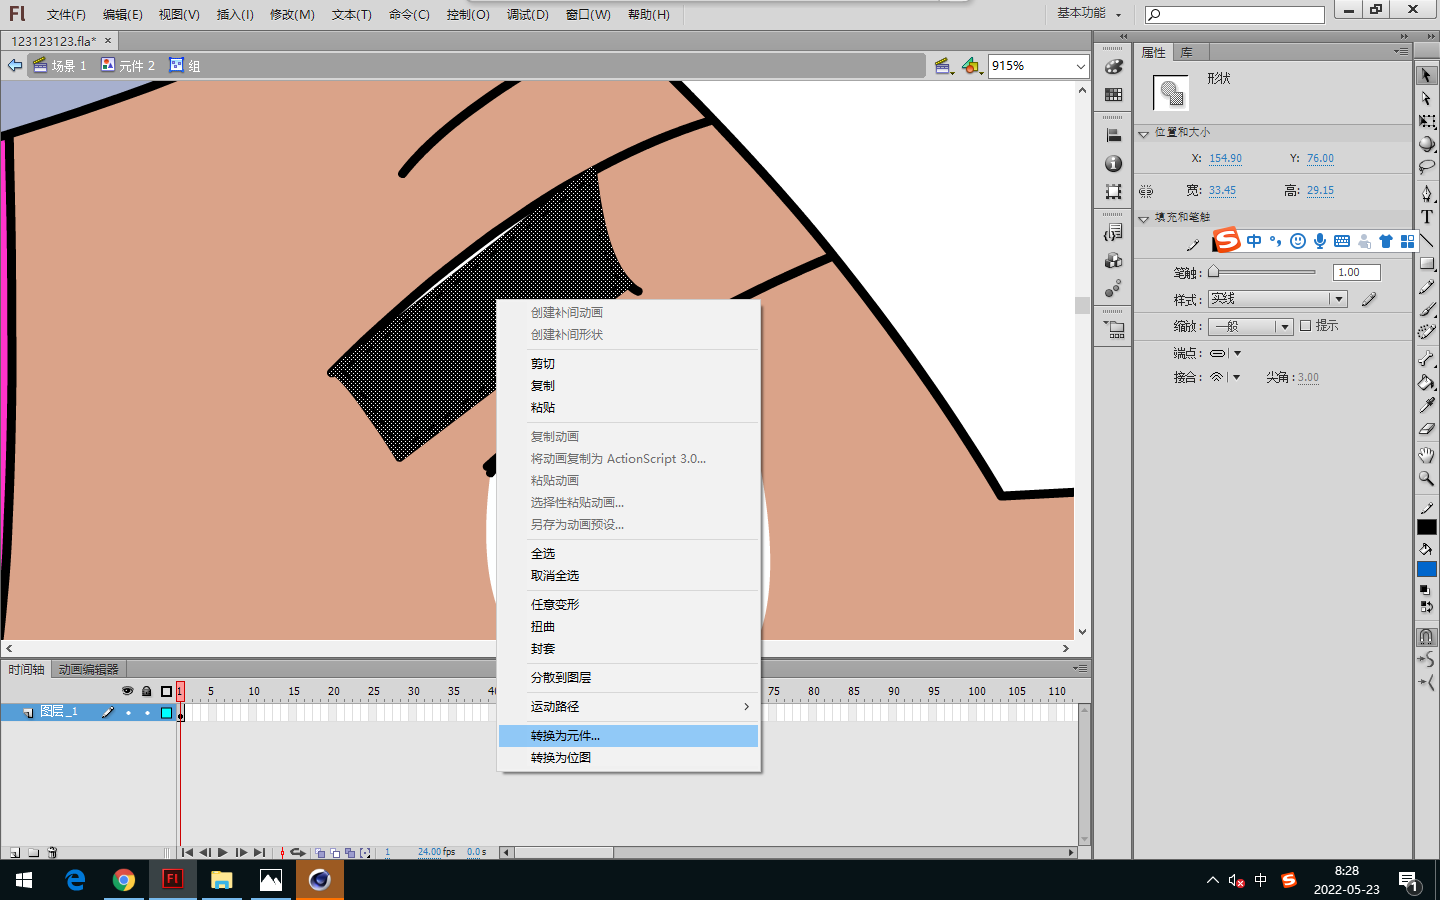This screenshot has height=900, width=1440.
Task: Click the delete layer trash icon
Action: [53, 853]
